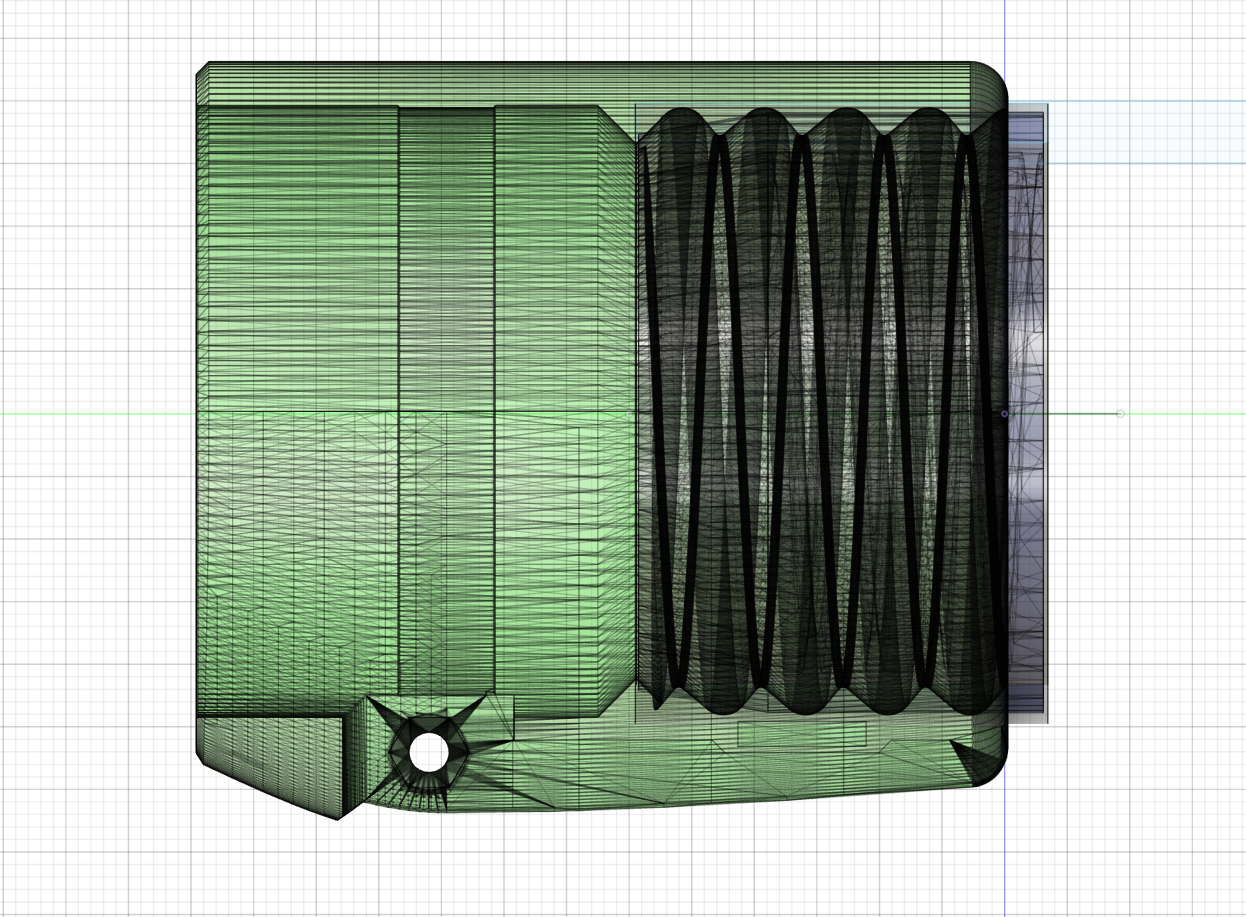Select the black helical thread section
The image size is (1246, 917).
pos(820,410)
